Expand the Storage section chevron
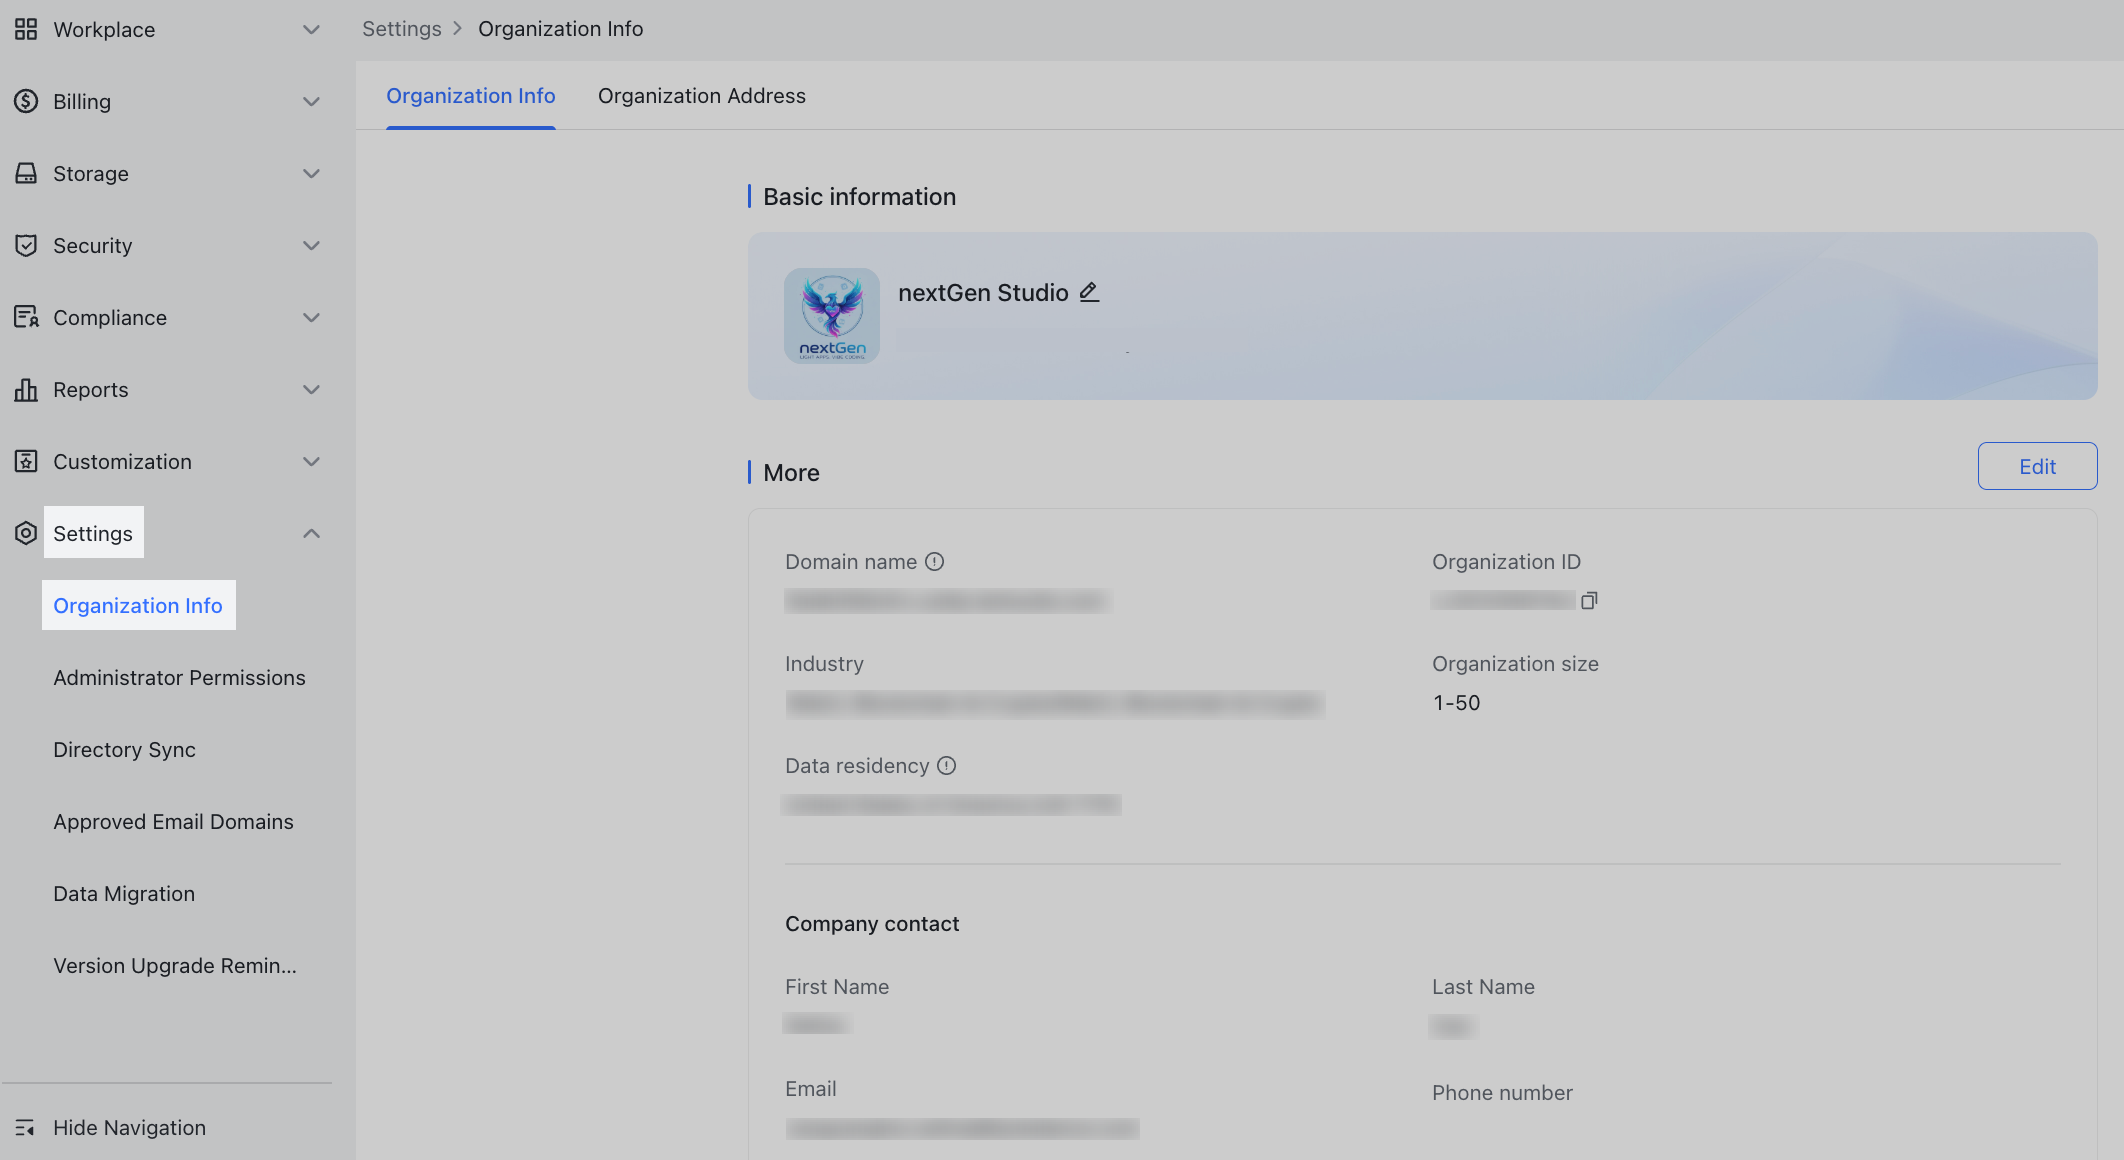Viewport: 2124px width, 1160px height. point(311,173)
